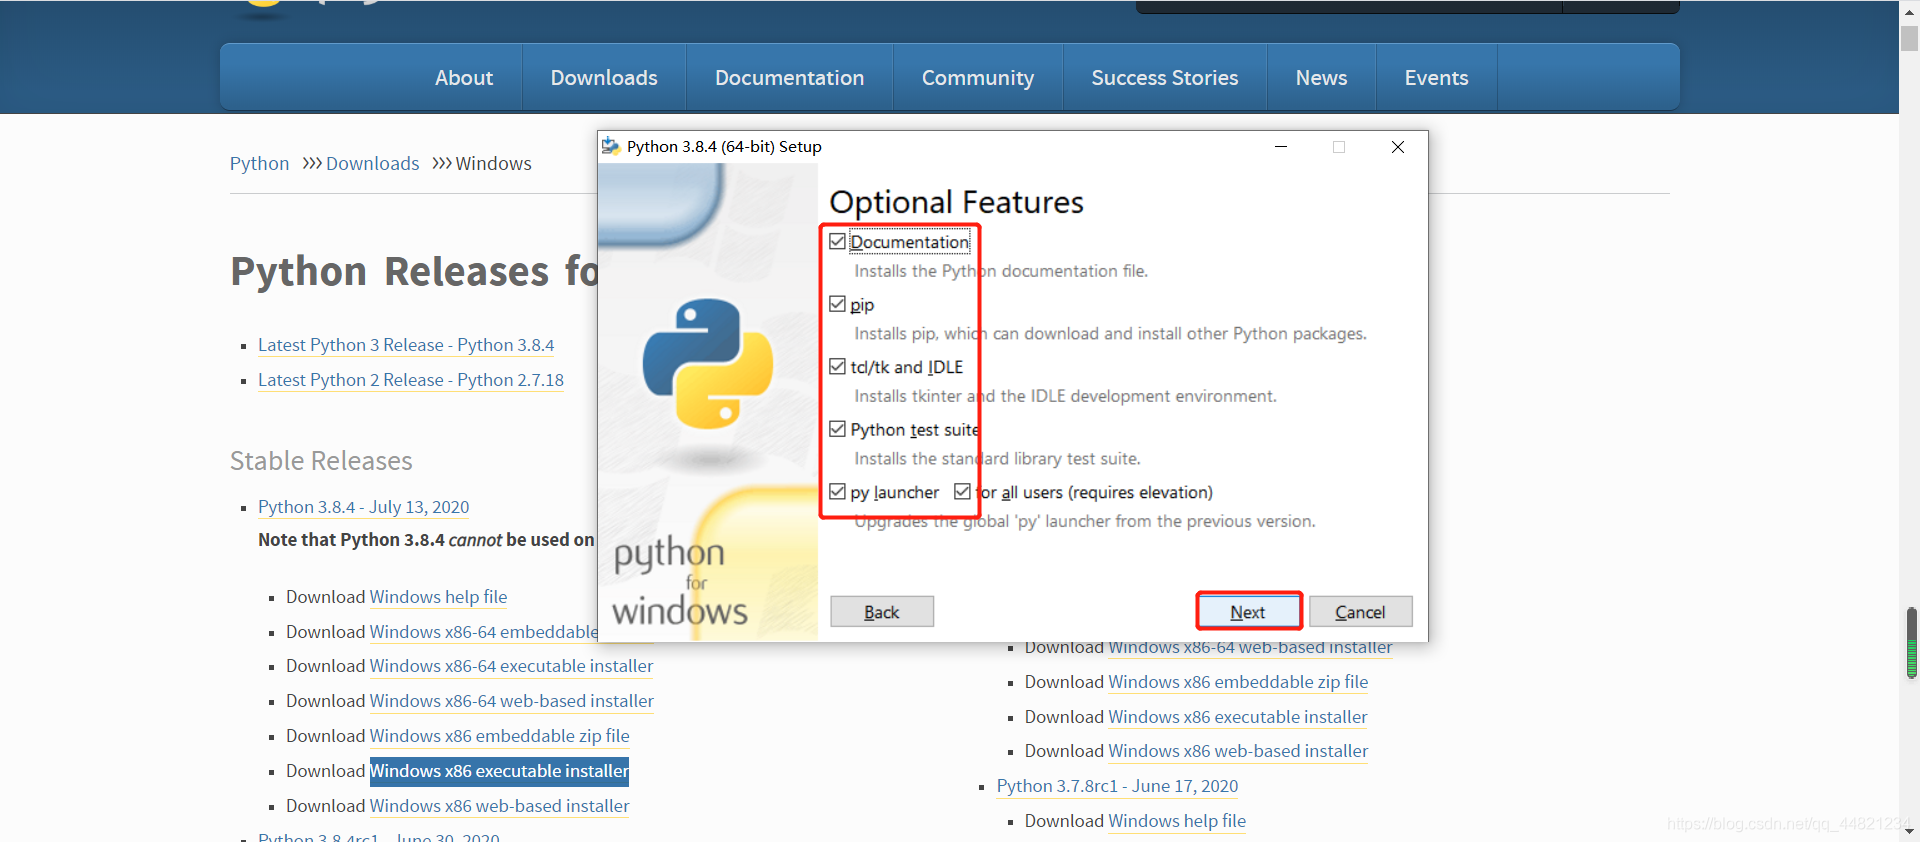The width and height of the screenshot is (1920, 842).
Task: Open Latest Python 3 Release 3.8.4 link
Action: 406,345
